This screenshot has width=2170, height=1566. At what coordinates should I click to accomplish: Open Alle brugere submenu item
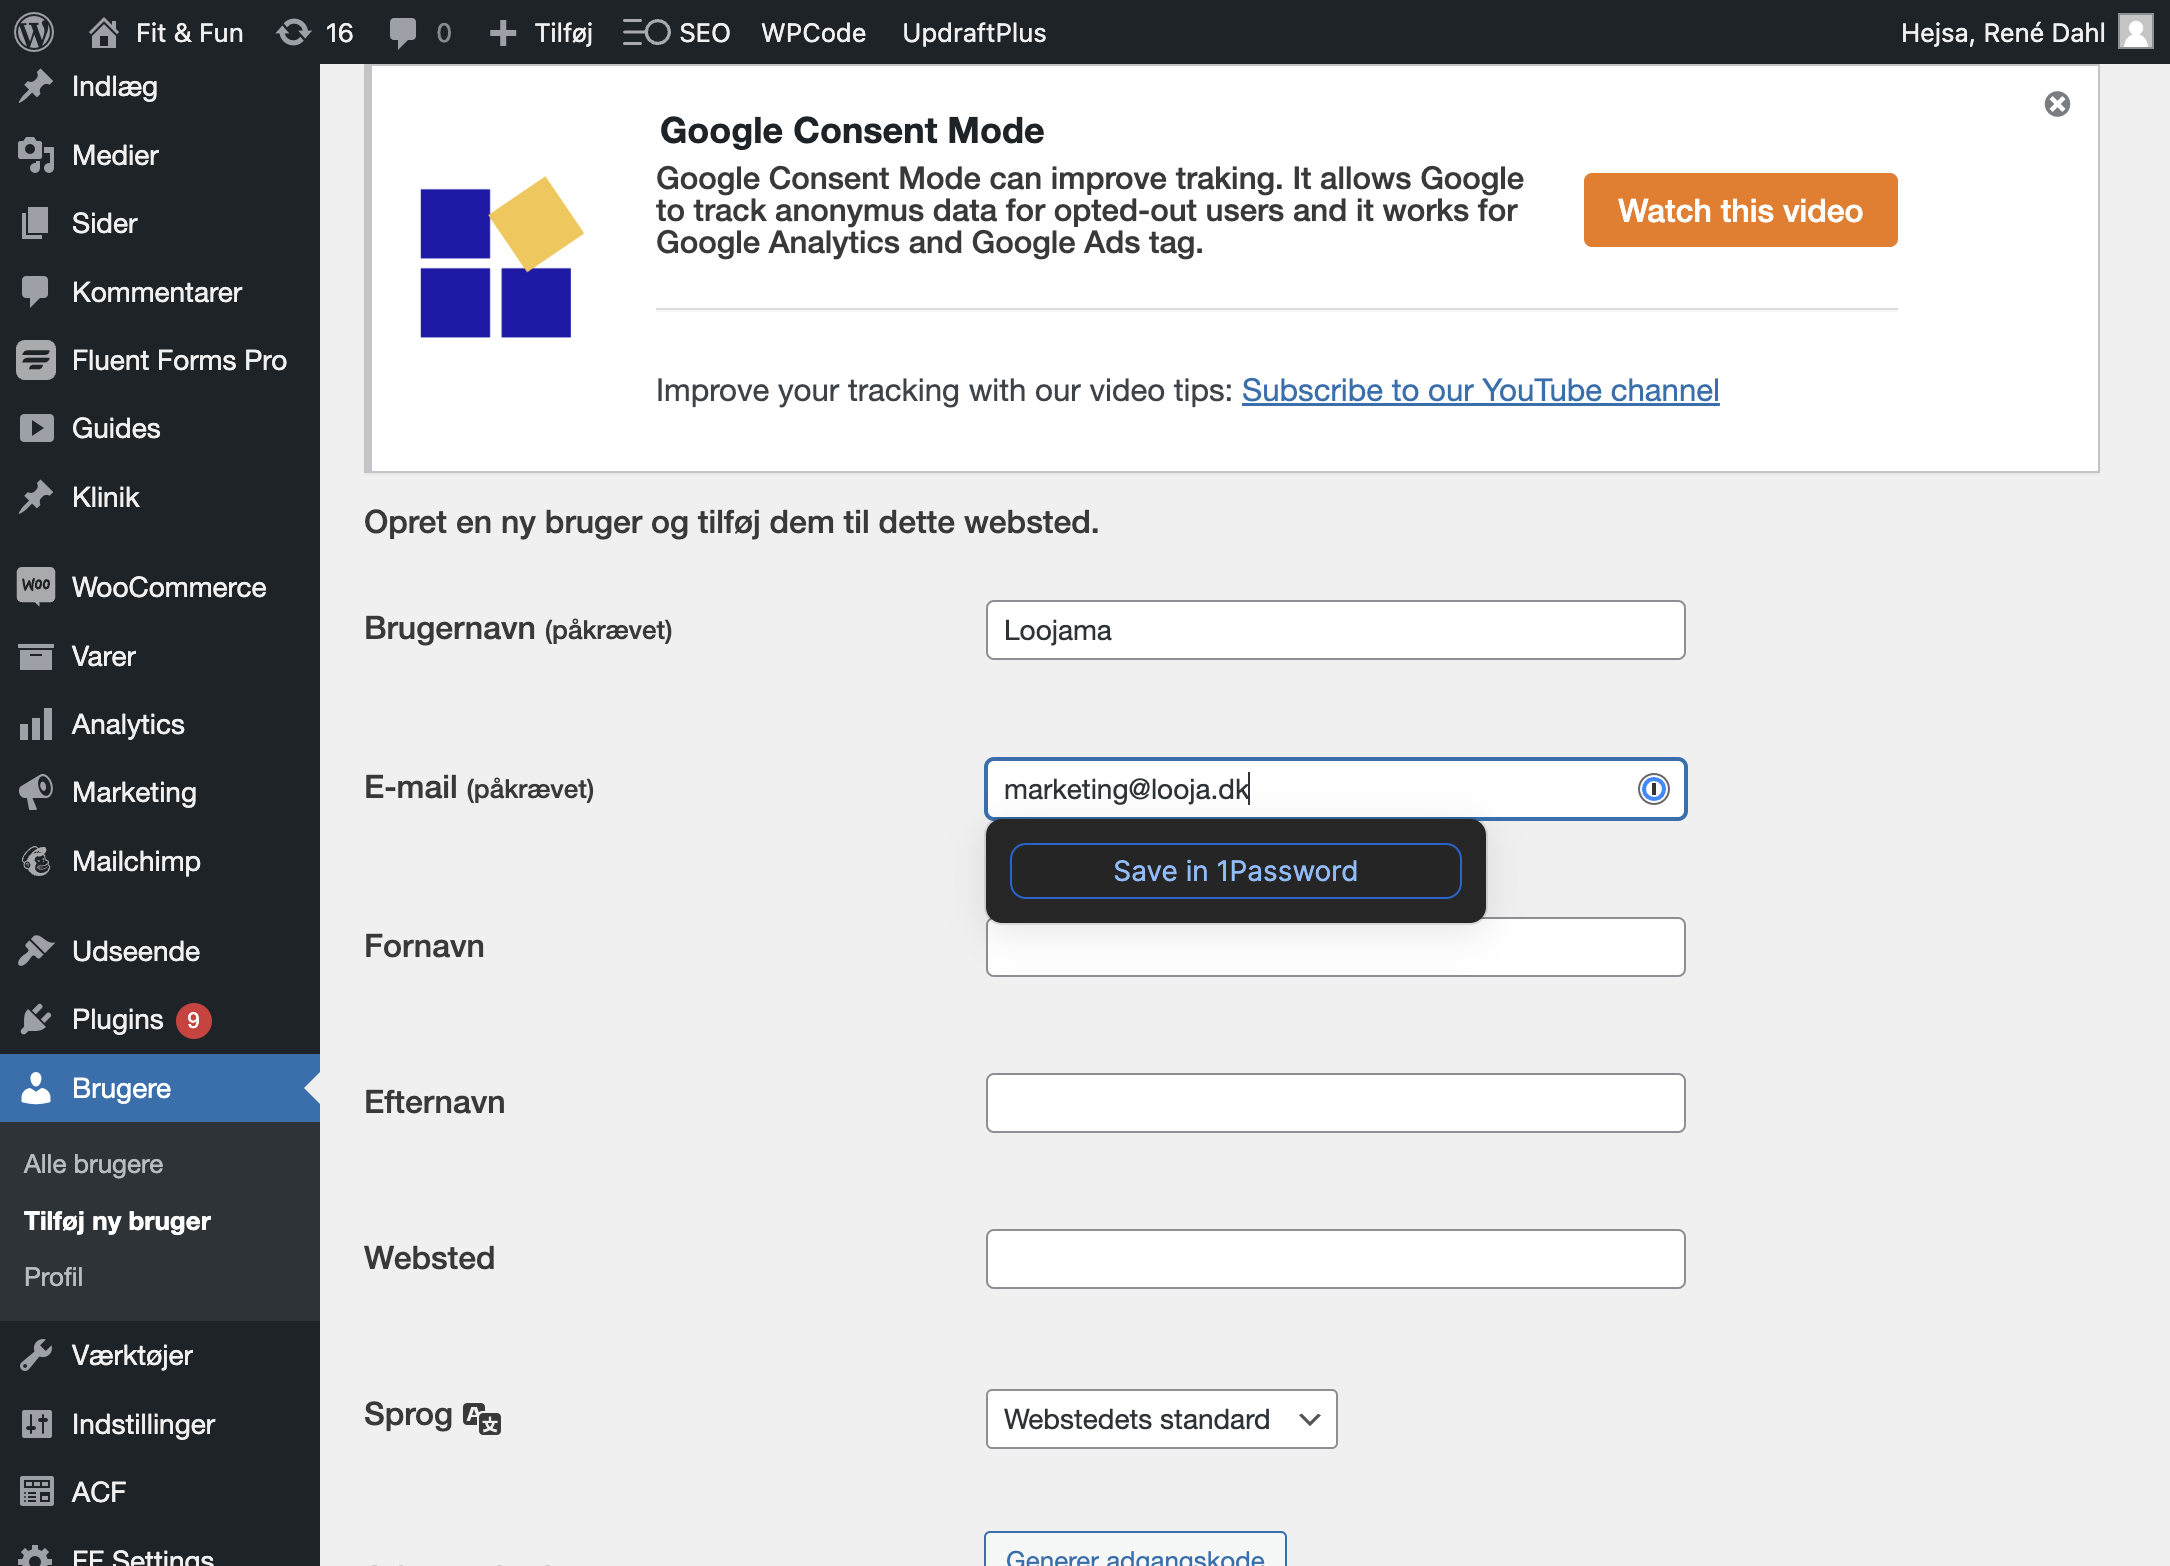click(93, 1164)
